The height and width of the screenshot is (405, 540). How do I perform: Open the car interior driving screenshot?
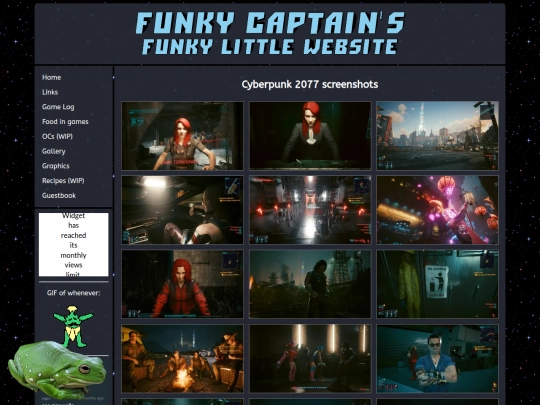(x=182, y=210)
